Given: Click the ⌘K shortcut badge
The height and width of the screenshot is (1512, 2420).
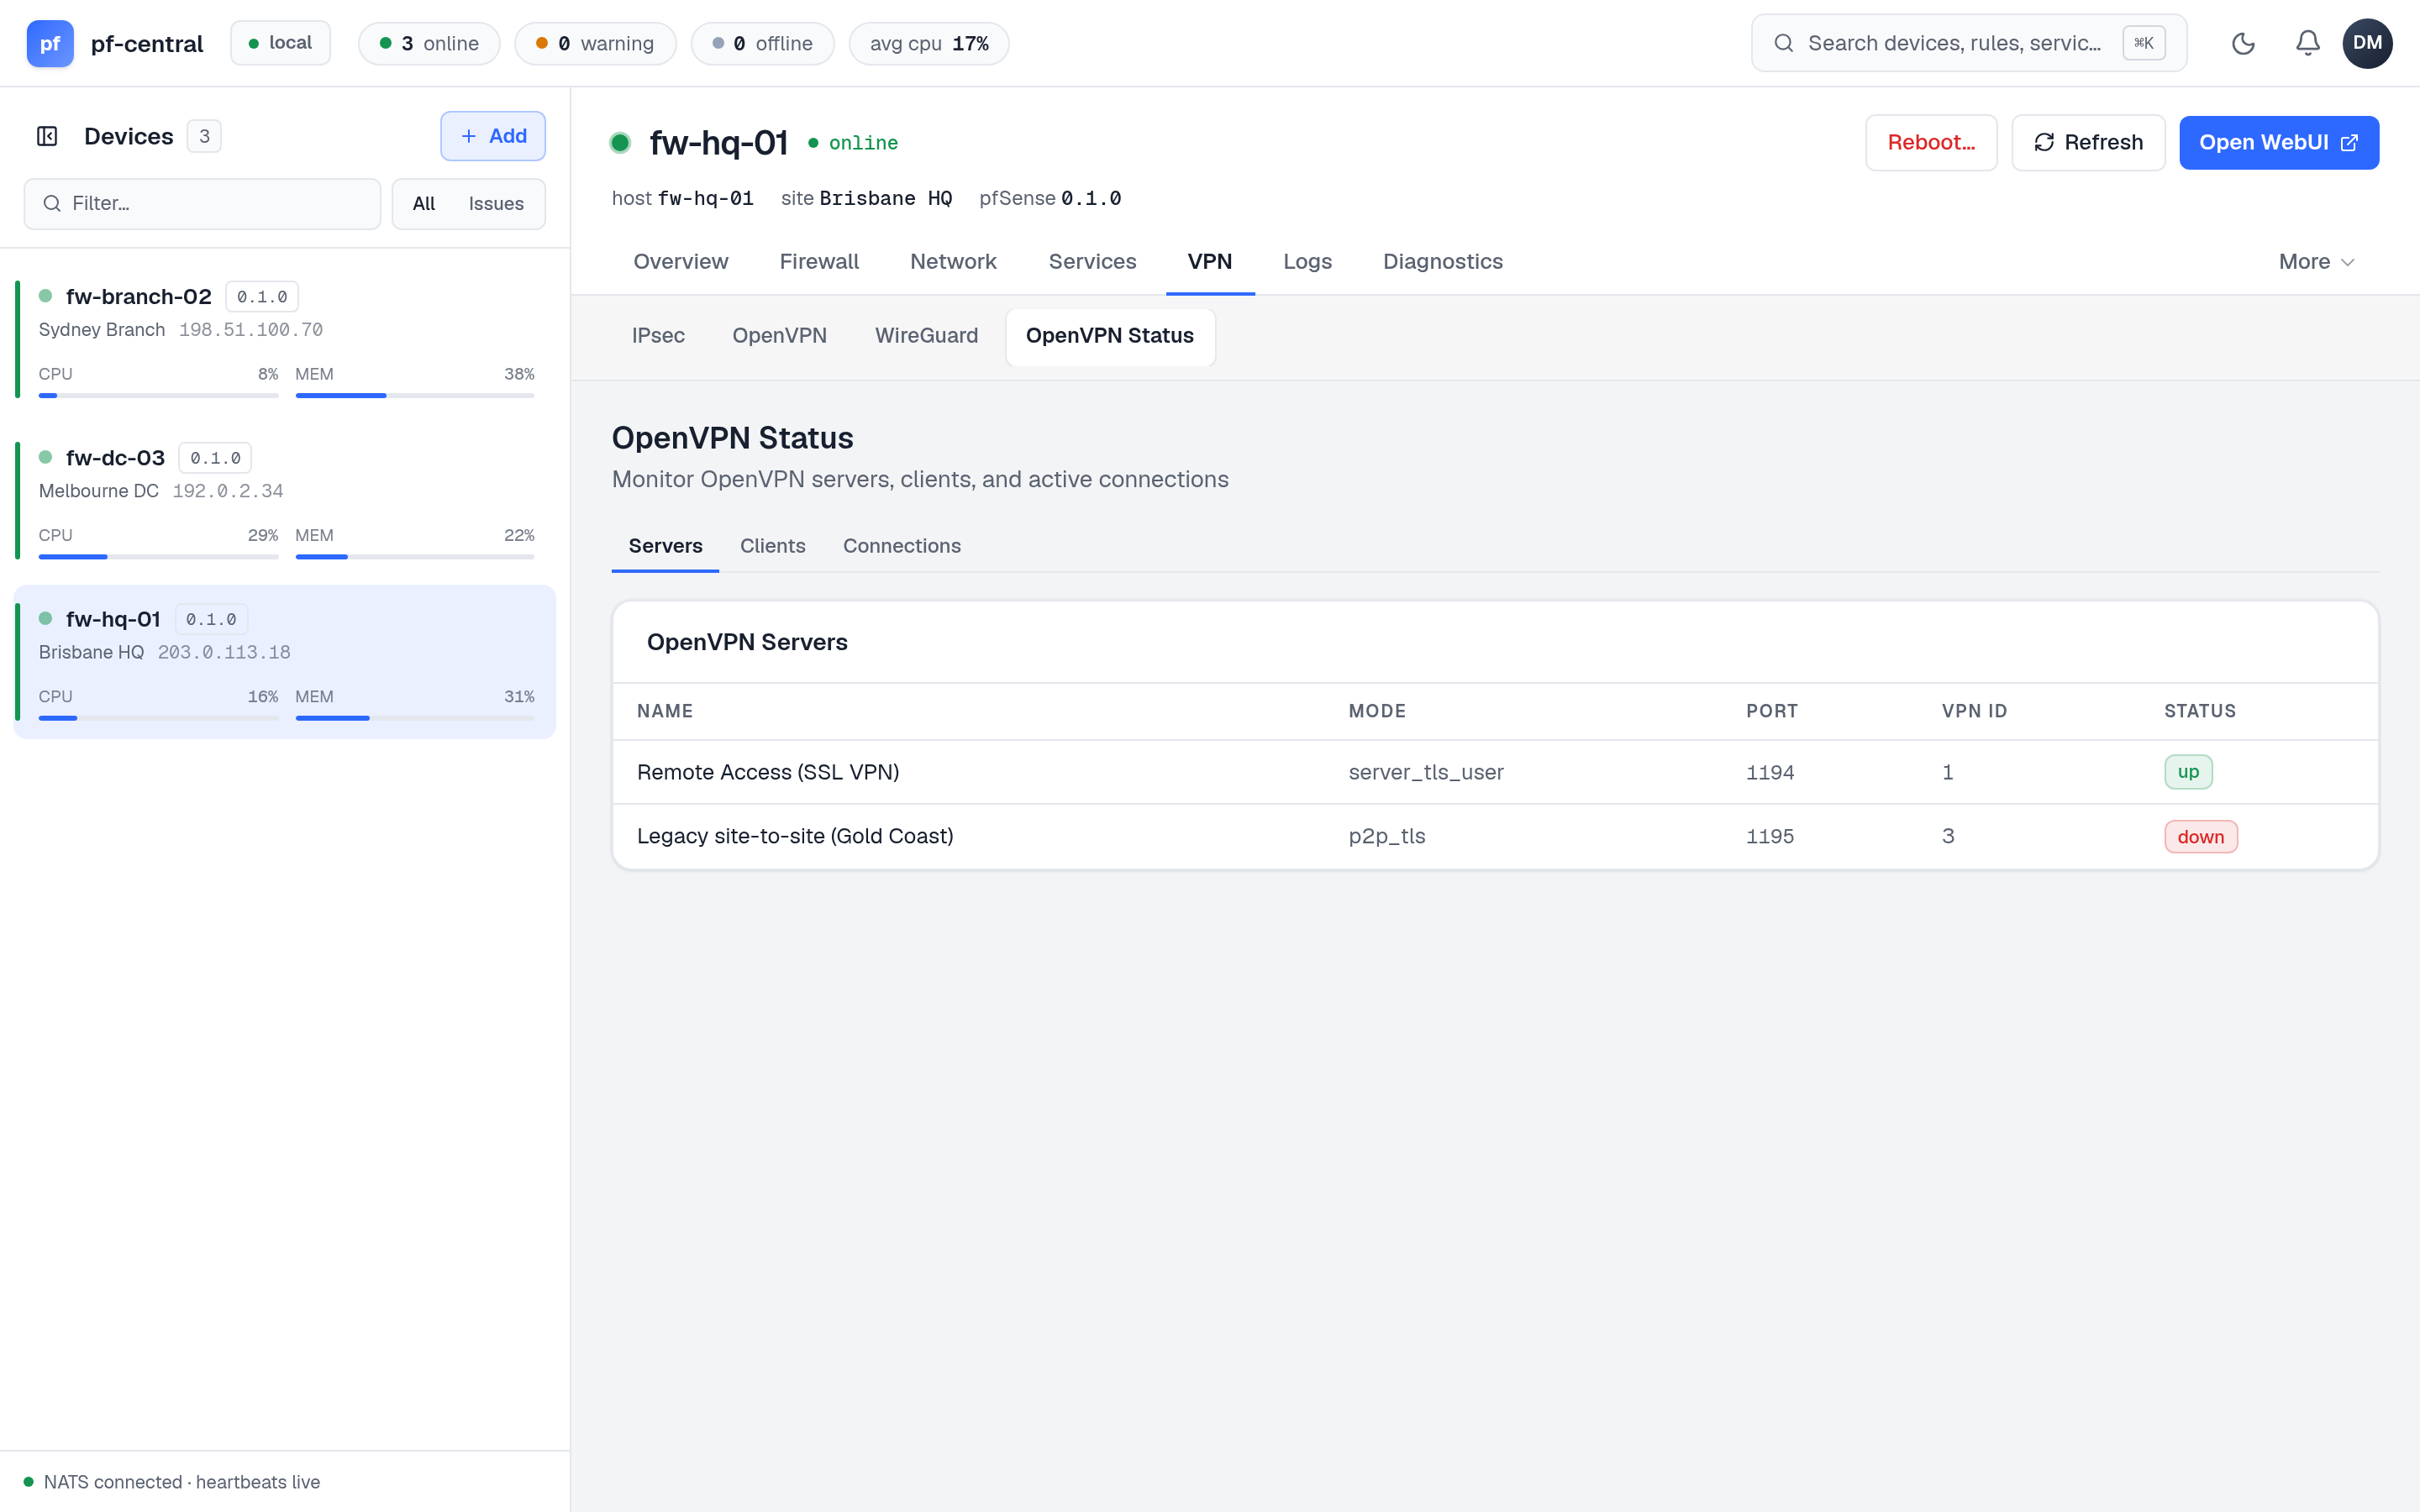Looking at the screenshot, I should point(2144,43).
